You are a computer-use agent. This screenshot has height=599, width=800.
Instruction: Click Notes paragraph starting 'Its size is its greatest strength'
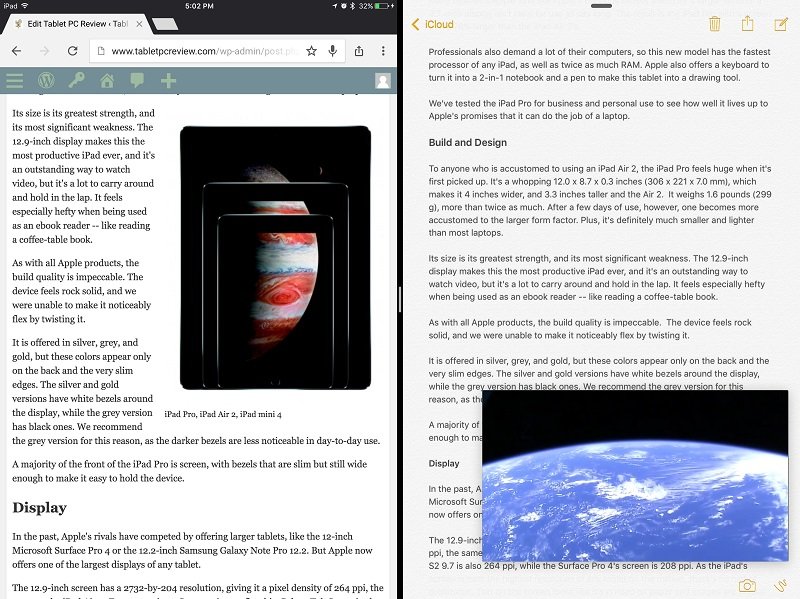597,278
